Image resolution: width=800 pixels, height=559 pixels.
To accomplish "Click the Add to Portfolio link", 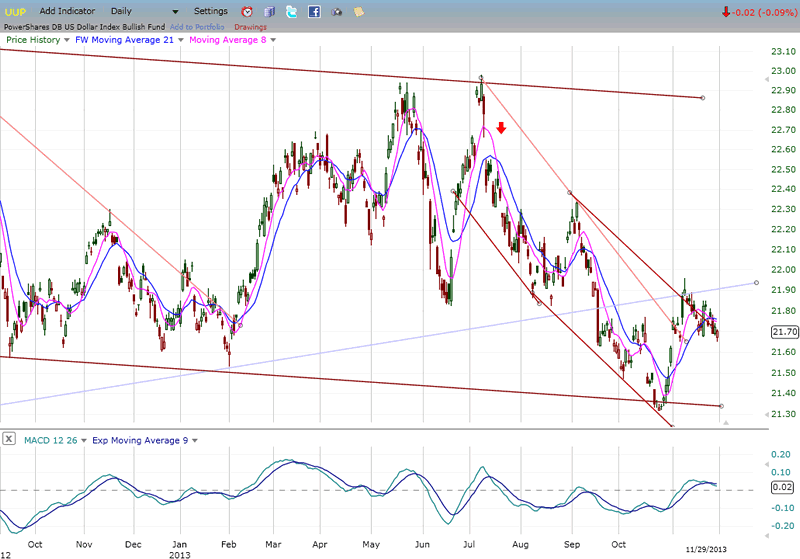I will (196, 26).
